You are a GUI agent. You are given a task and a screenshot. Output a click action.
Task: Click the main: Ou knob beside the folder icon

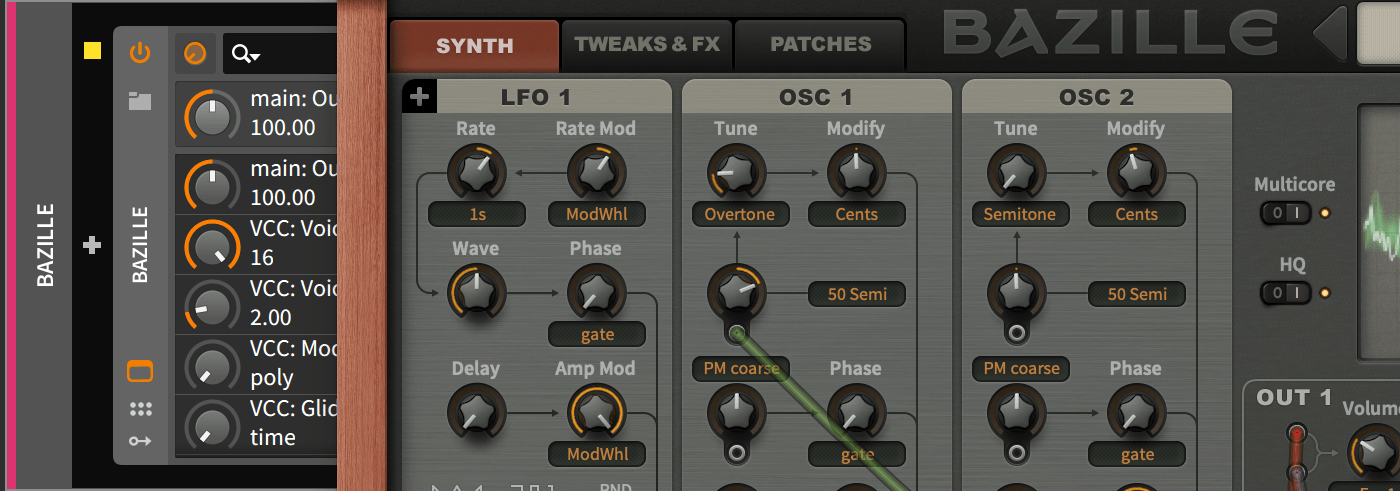coord(212,117)
